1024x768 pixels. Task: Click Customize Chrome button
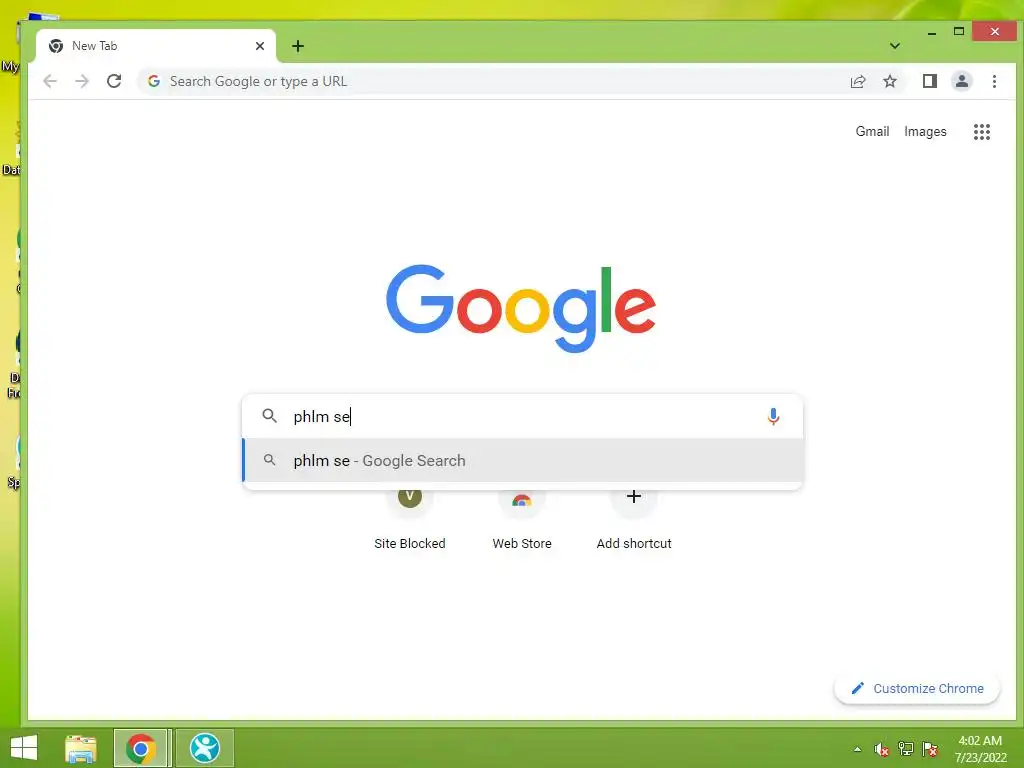tap(917, 688)
